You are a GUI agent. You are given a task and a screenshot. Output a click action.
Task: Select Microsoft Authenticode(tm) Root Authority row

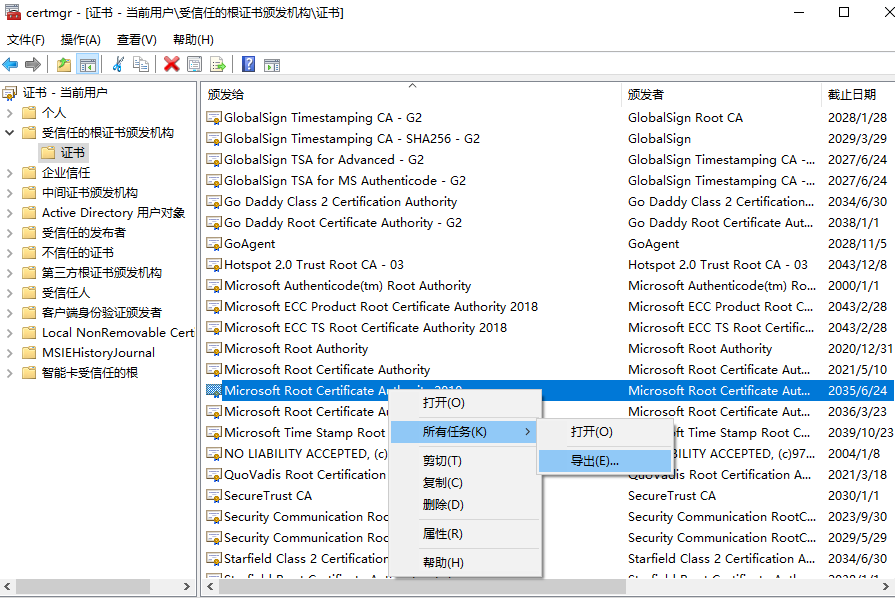548,286
